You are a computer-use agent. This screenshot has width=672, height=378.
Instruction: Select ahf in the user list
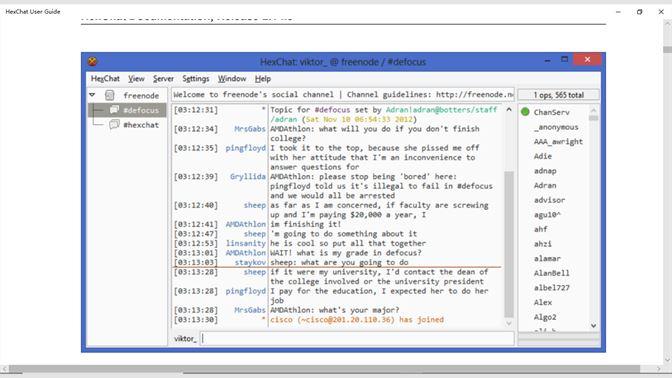540,229
